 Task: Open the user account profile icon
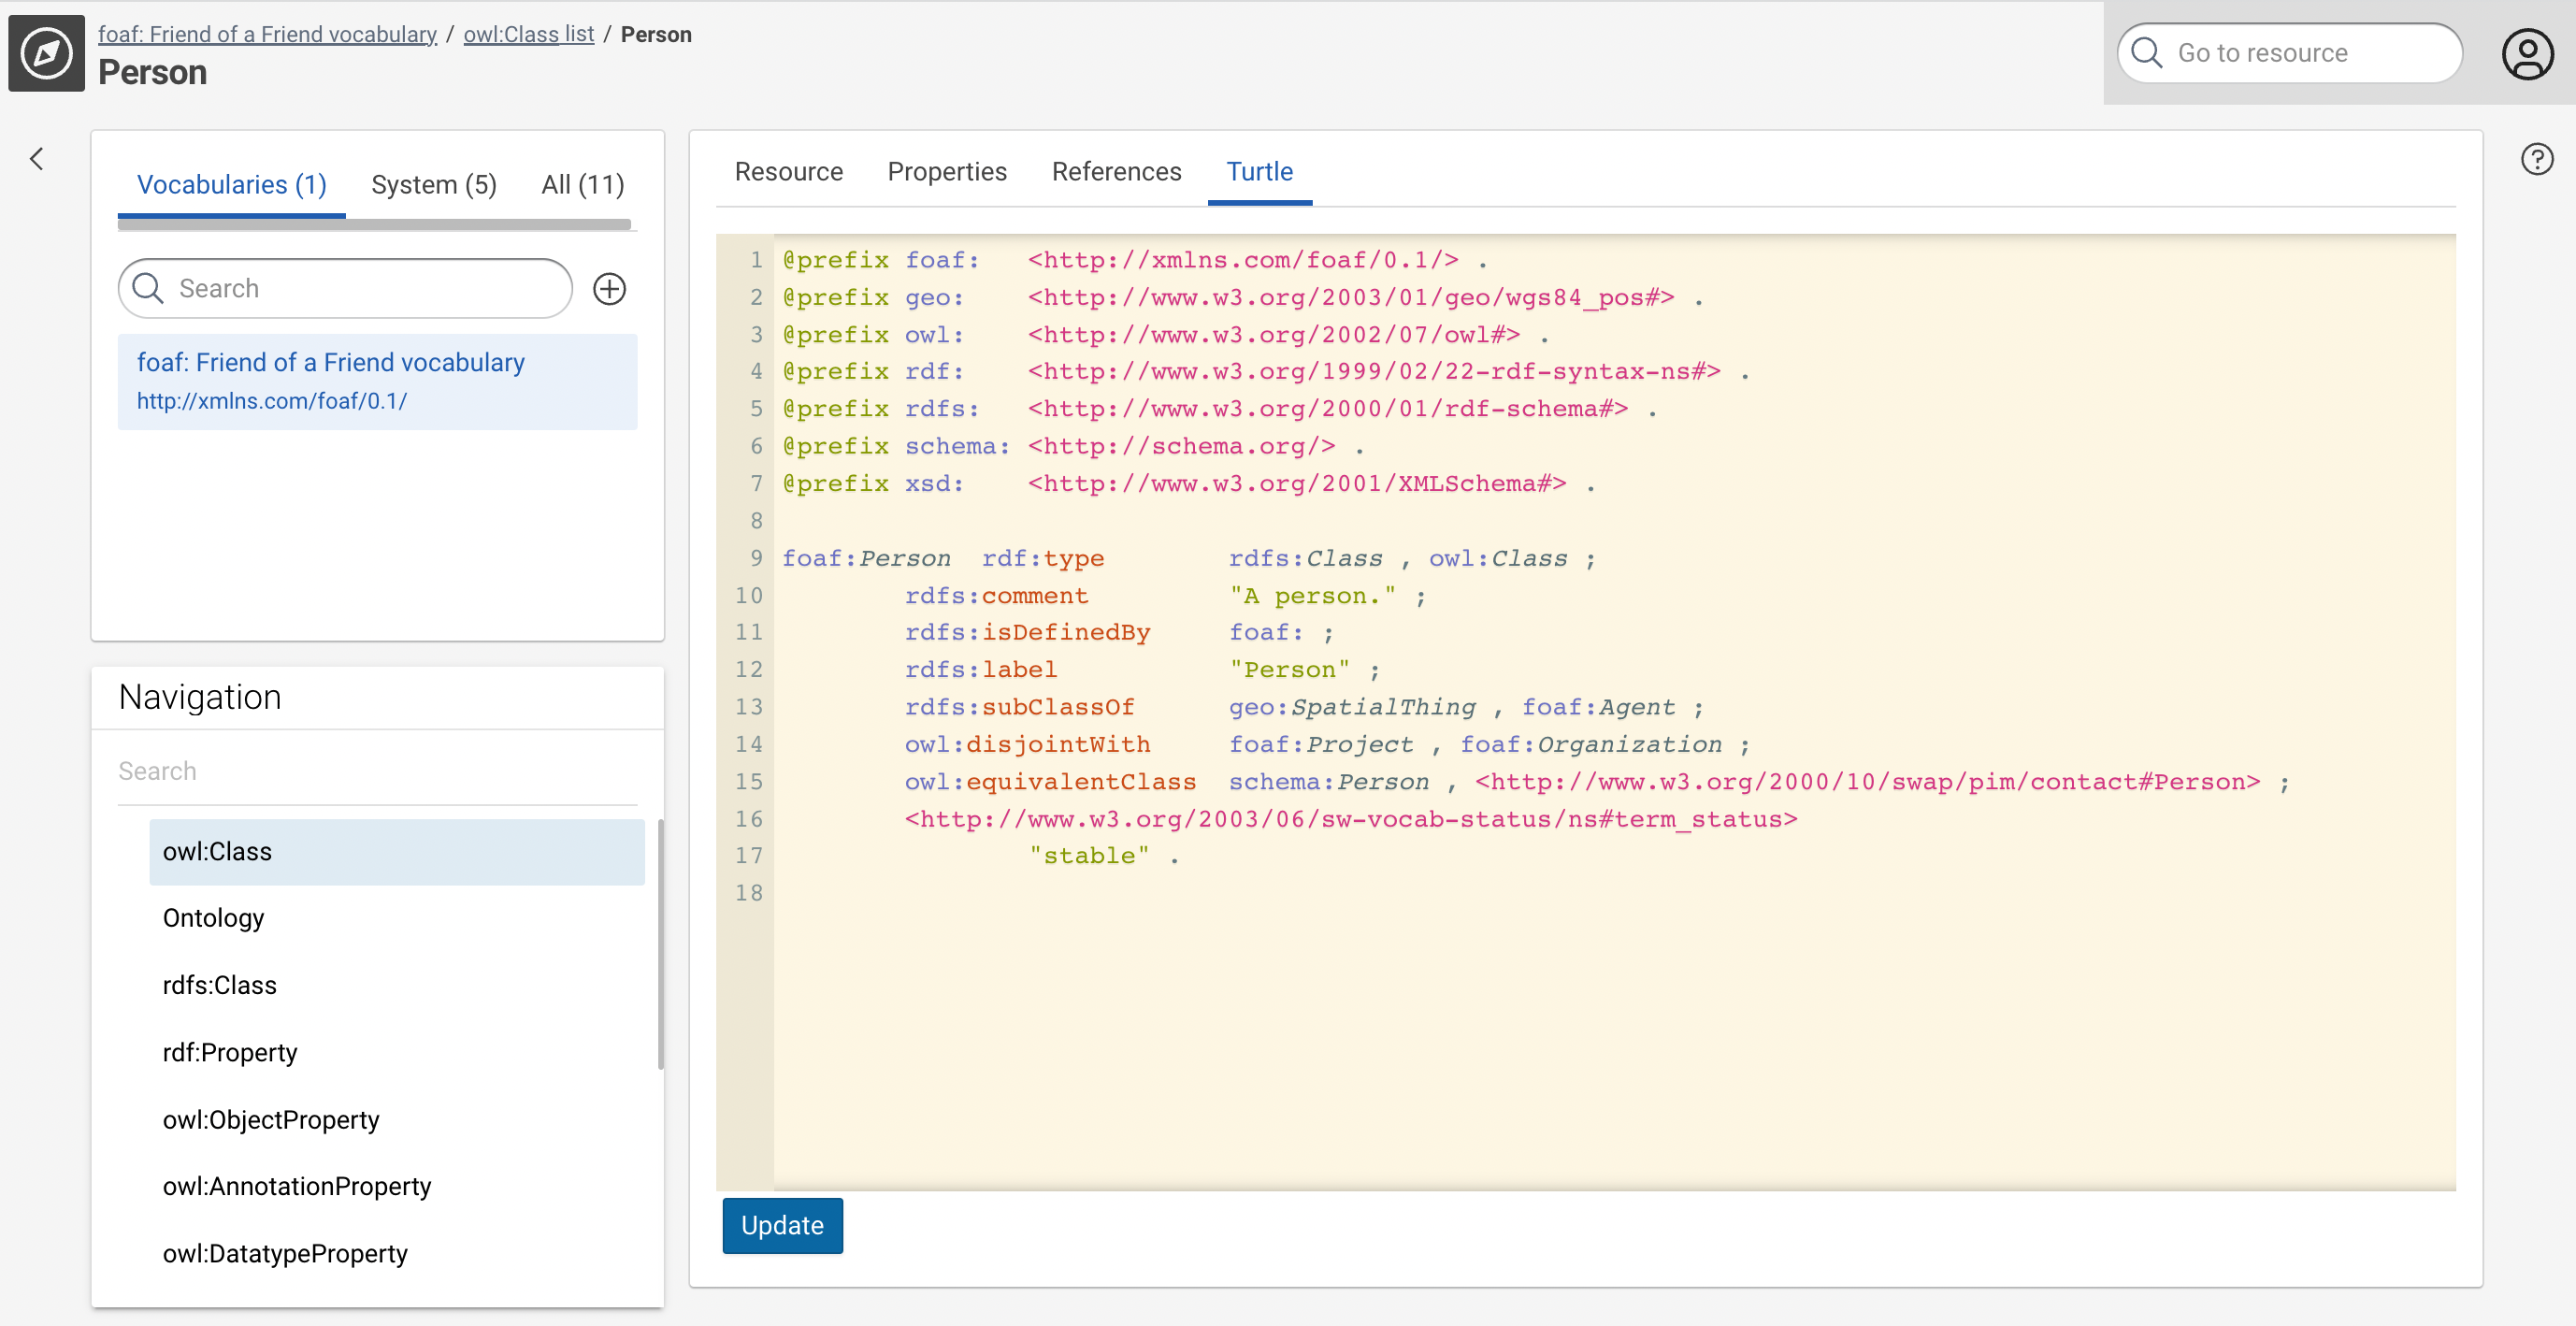pyautogui.click(x=2526, y=53)
